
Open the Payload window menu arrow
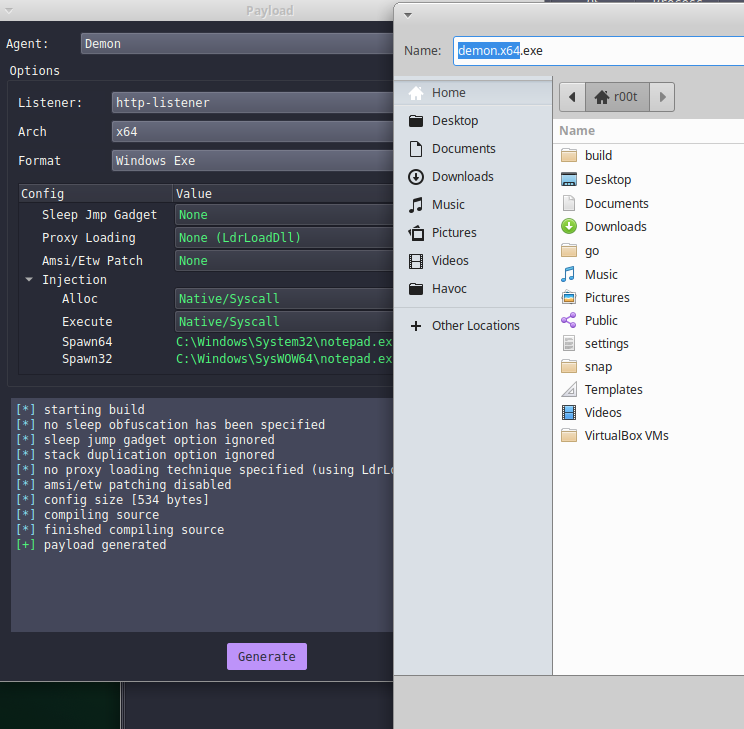(8, 11)
